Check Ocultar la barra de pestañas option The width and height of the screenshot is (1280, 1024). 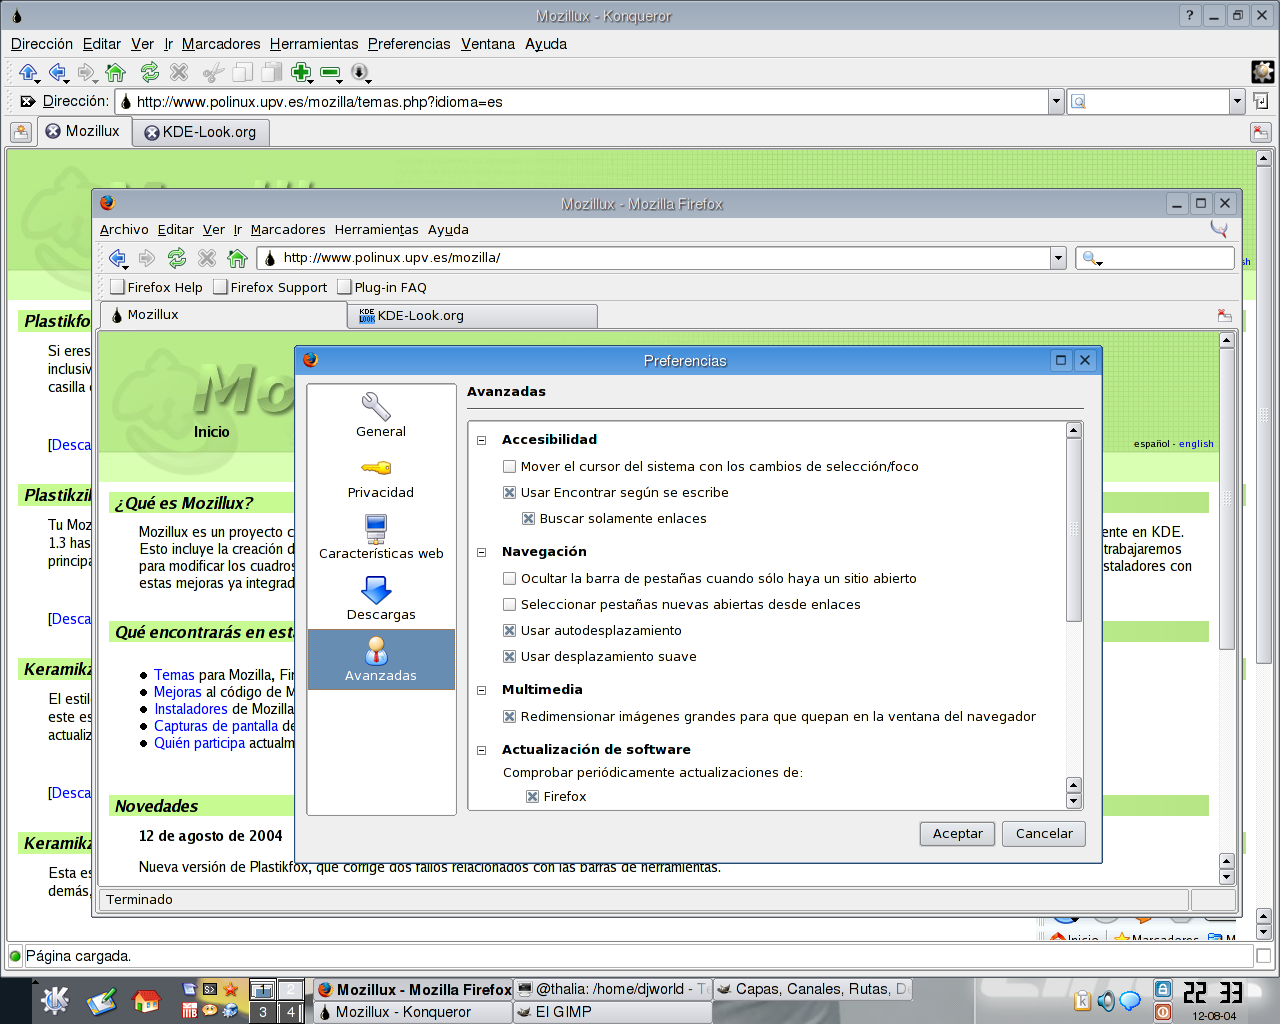510,578
